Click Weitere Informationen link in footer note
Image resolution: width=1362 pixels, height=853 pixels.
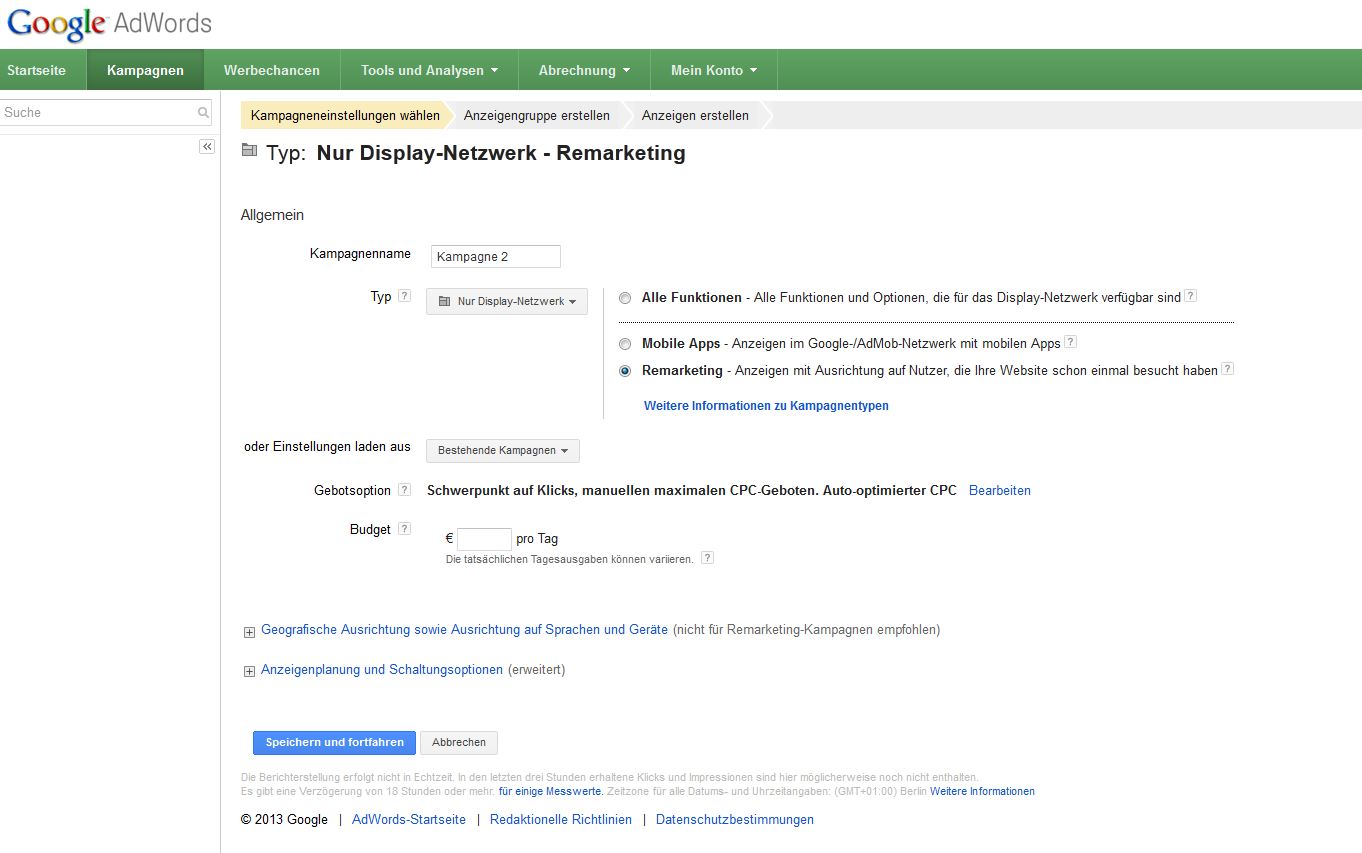(982, 791)
